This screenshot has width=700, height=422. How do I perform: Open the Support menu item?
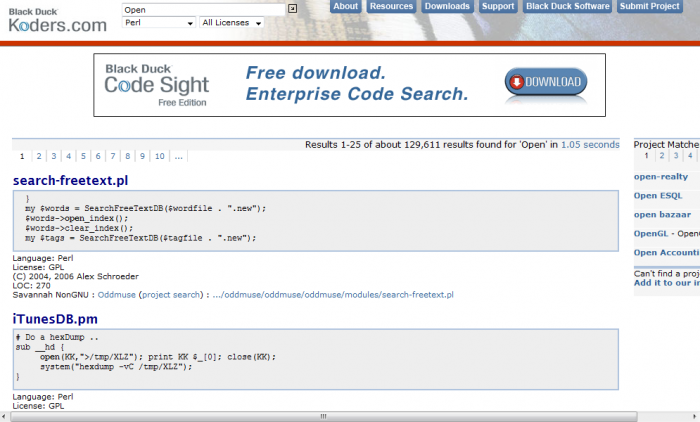tap(498, 6)
